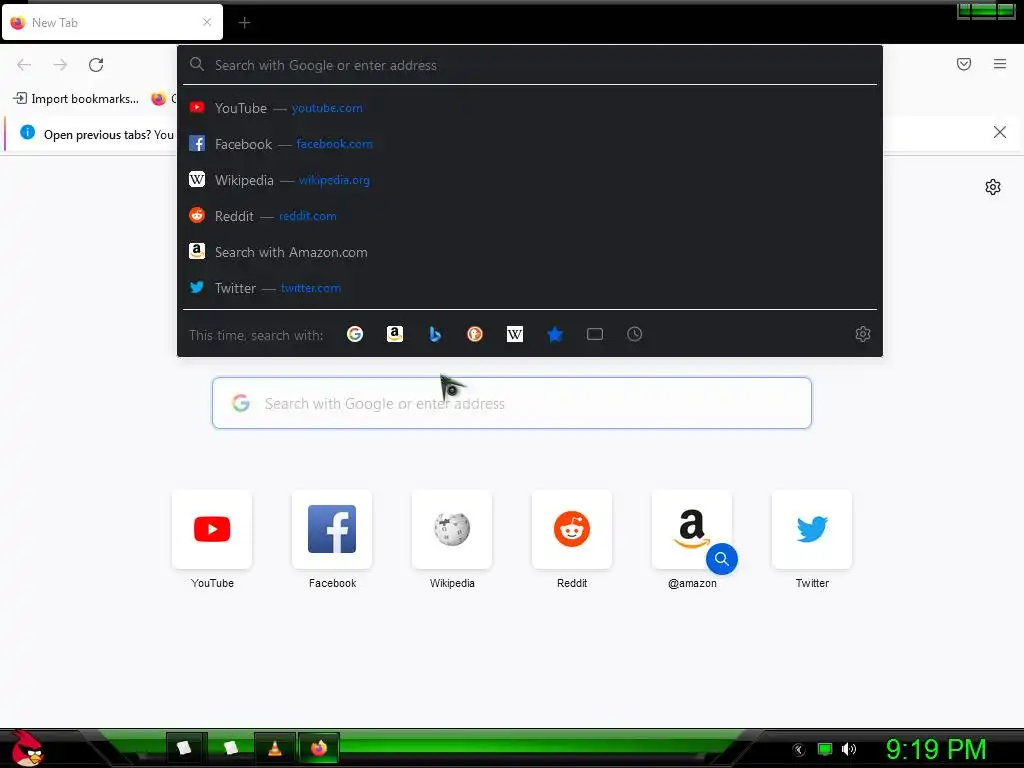1024x768 pixels.
Task: Open search settings gear in dropdown
Action: pos(863,334)
